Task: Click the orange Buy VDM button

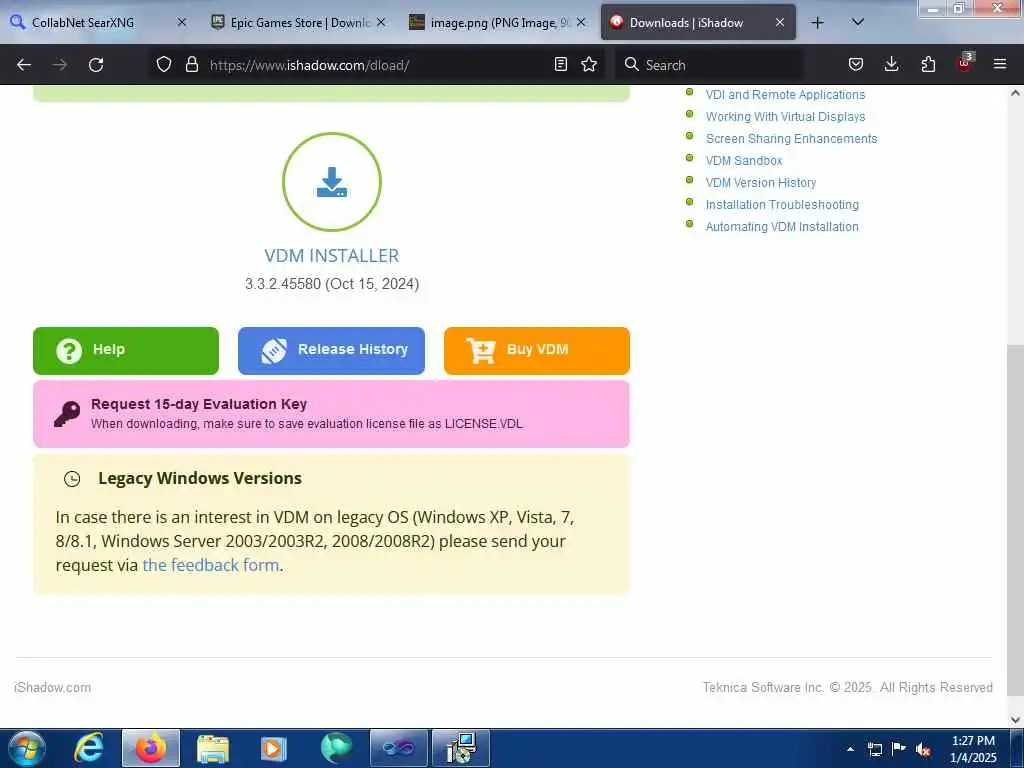Action: tap(537, 351)
